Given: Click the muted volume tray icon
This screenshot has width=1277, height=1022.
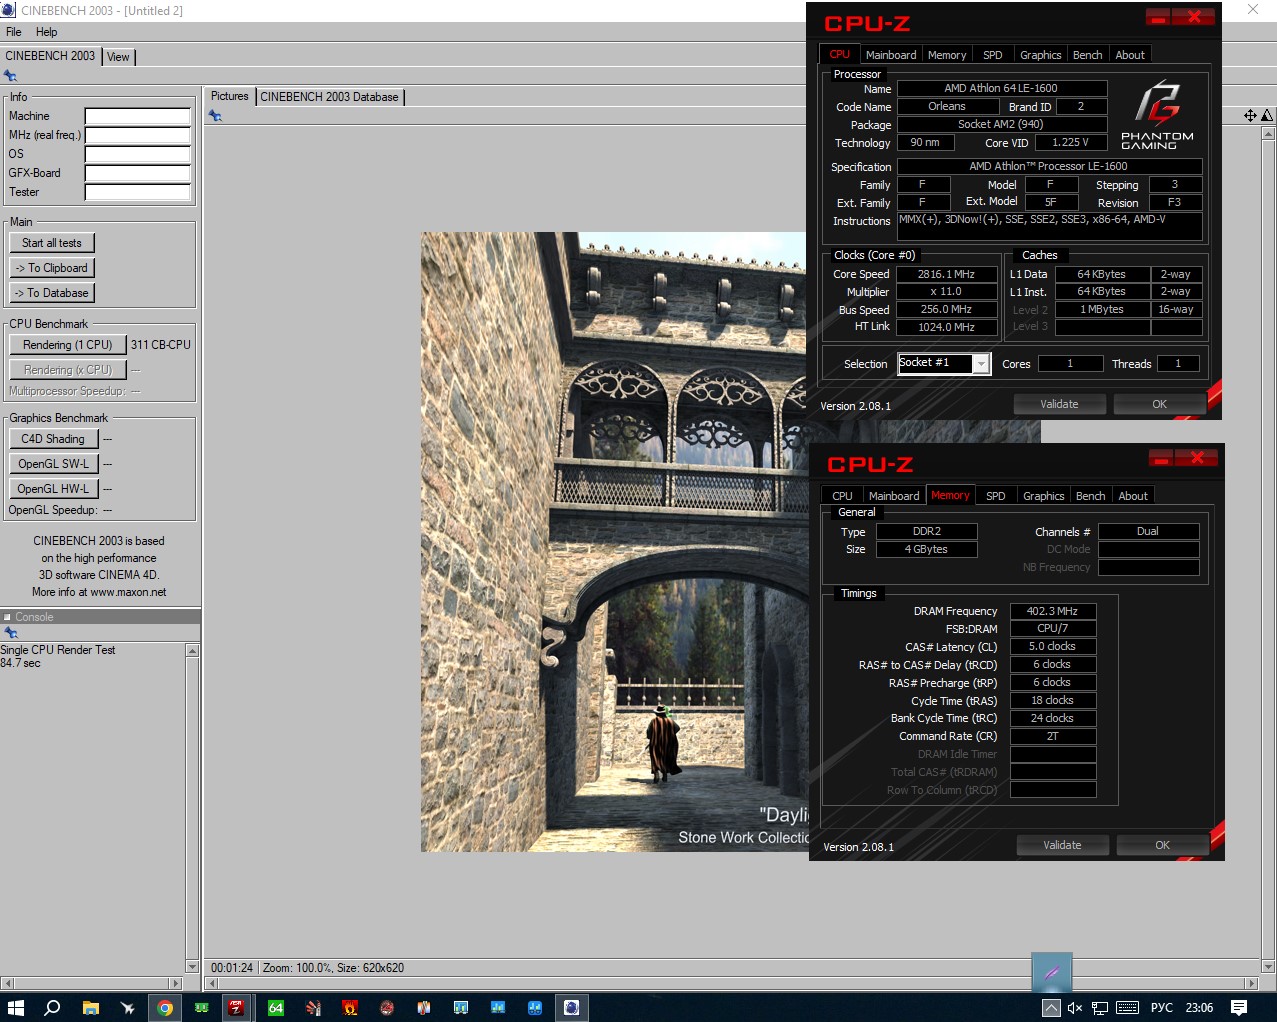Looking at the screenshot, I should coord(1075,1007).
